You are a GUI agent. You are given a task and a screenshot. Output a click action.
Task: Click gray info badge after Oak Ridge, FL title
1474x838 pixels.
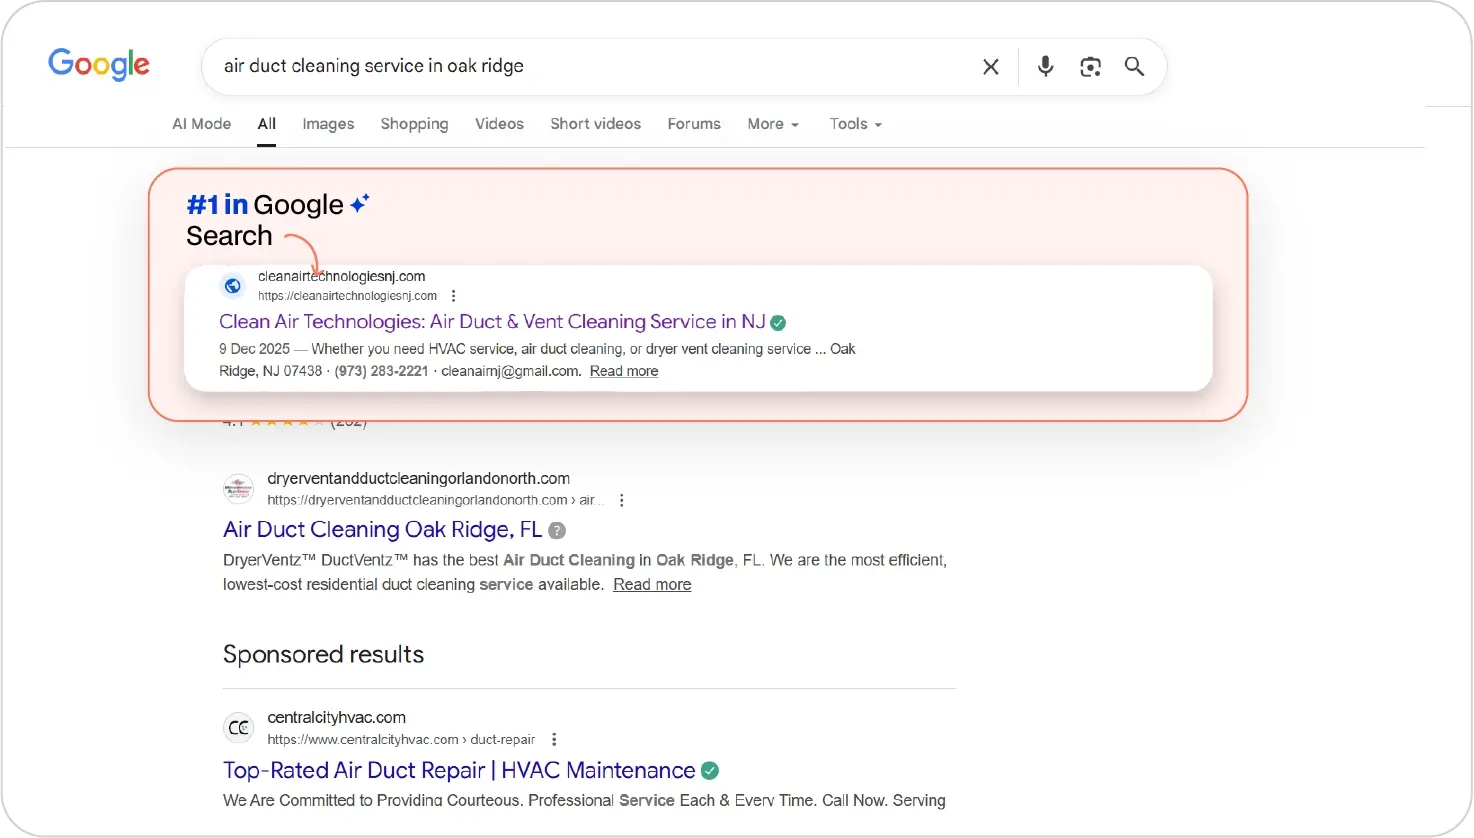tap(557, 531)
